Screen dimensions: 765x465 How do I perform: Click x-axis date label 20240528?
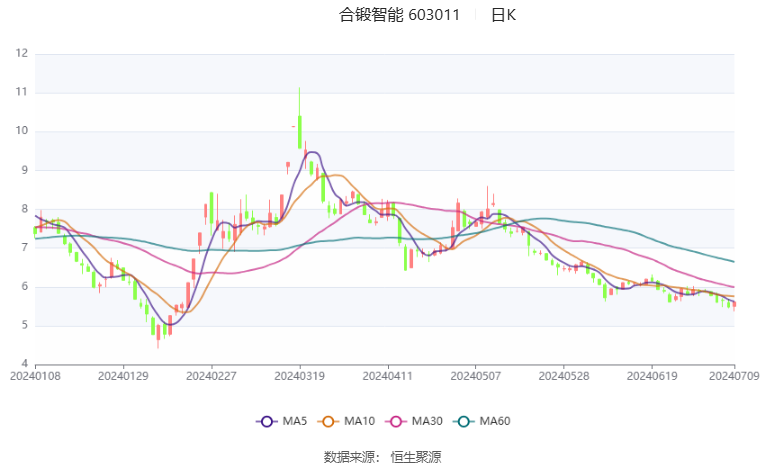(x=564, y=376)
